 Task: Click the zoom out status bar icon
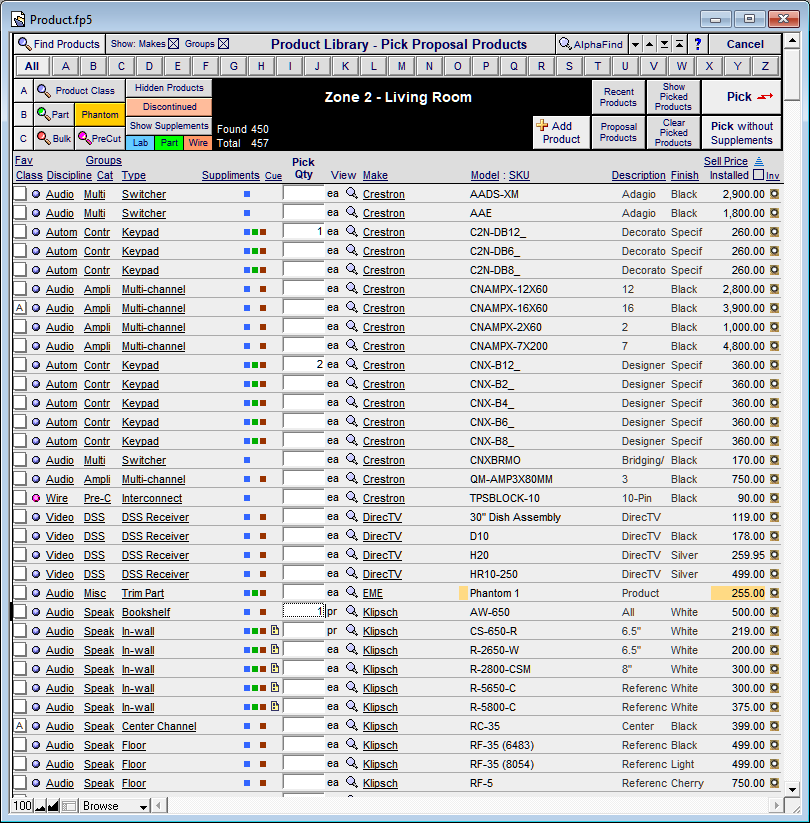[40, 806]
